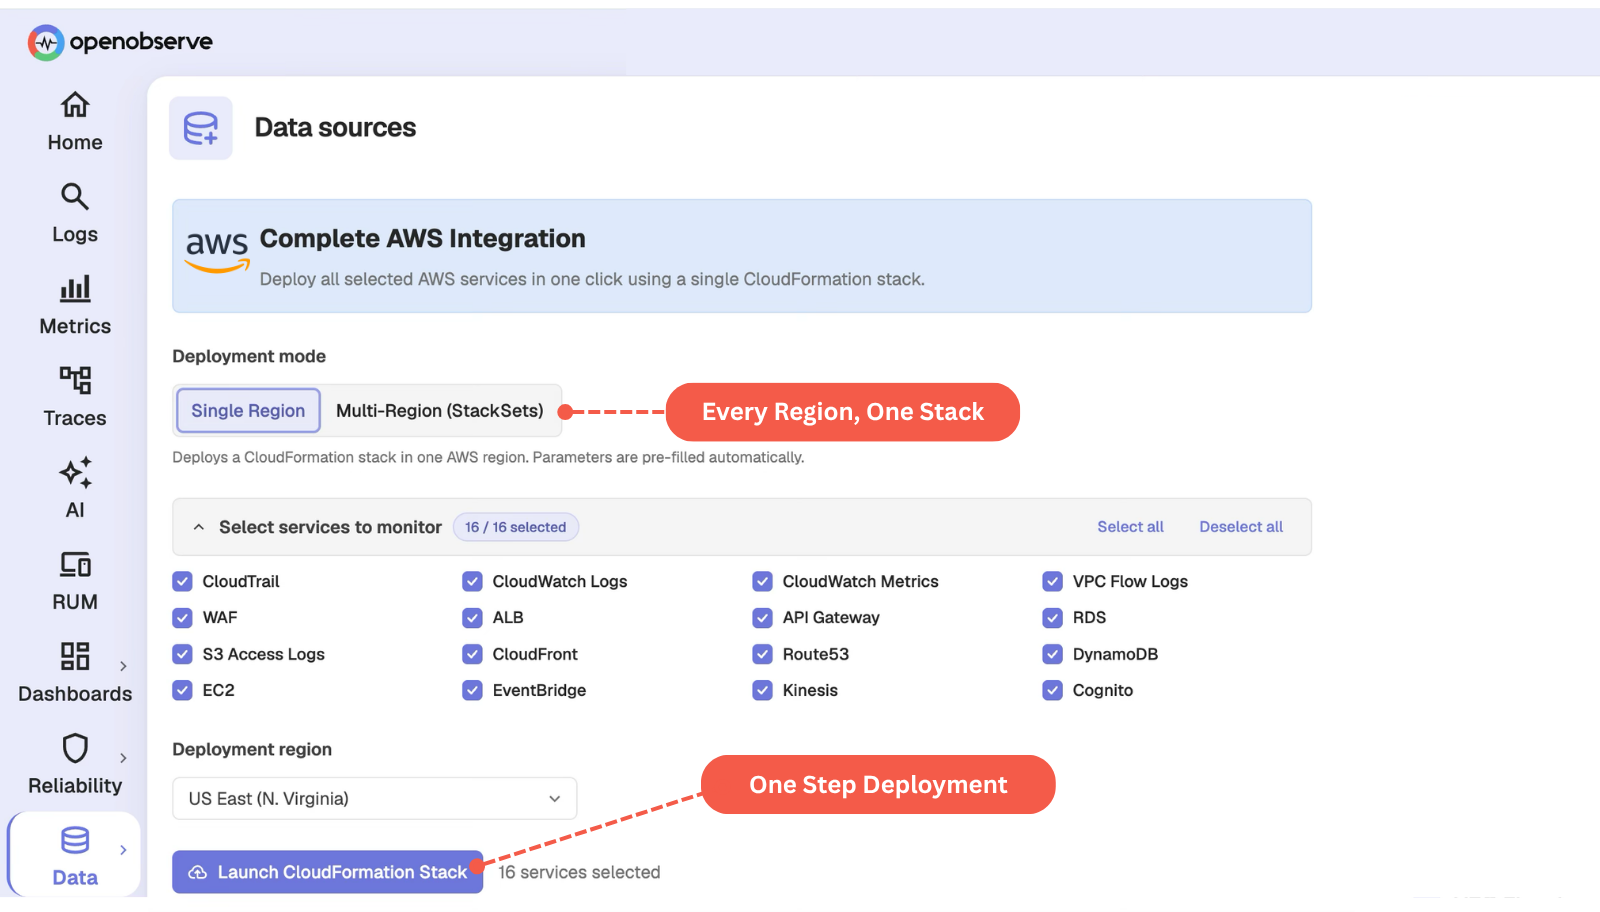
Task: Open Metrics bar chart icon
Action: pos(75,288)
